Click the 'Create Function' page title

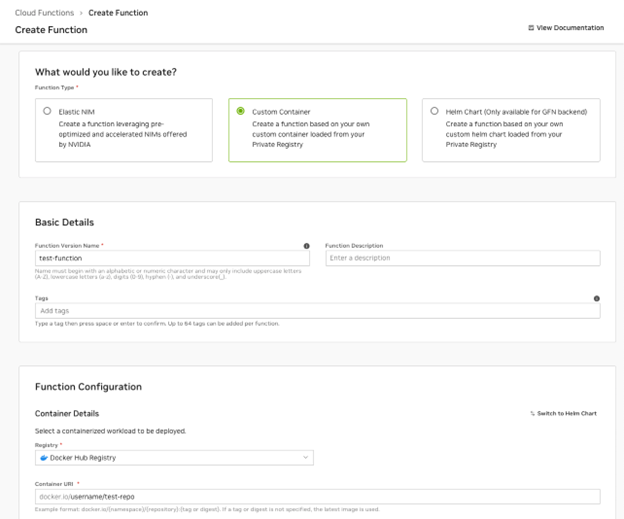(x=51, y=30)
